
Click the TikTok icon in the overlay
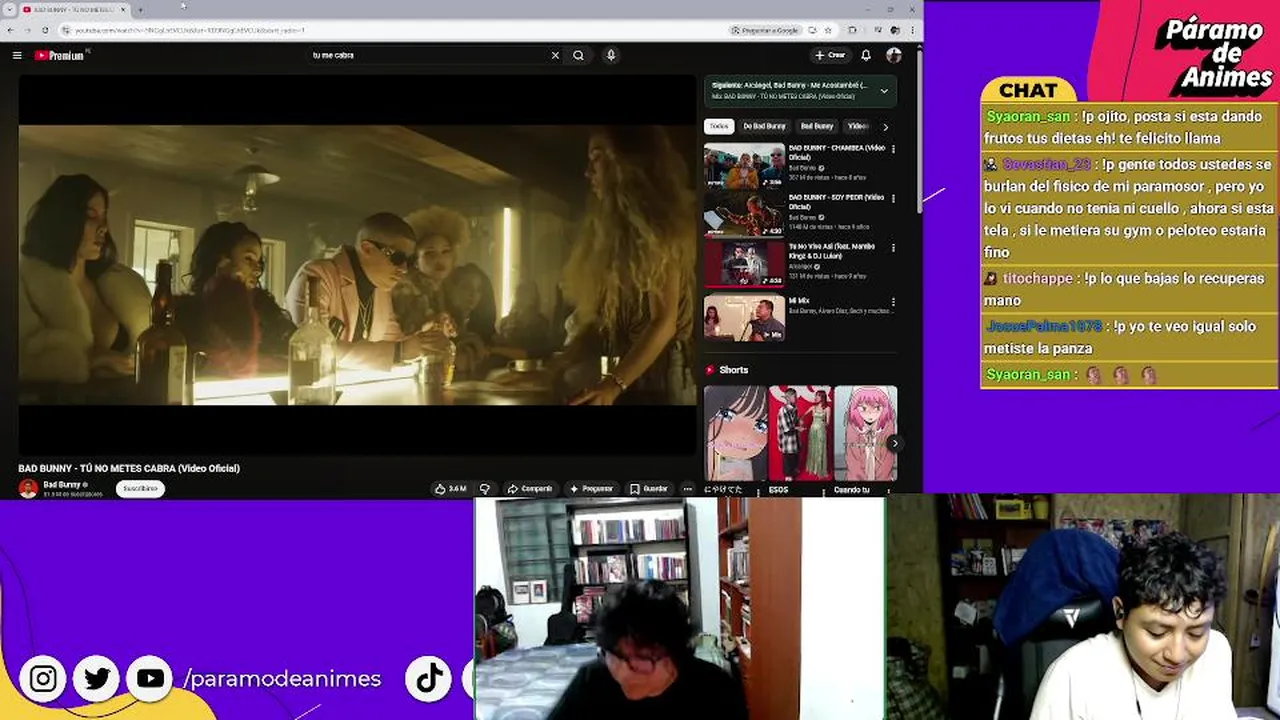pyautogui.click(x=429, y=679)
